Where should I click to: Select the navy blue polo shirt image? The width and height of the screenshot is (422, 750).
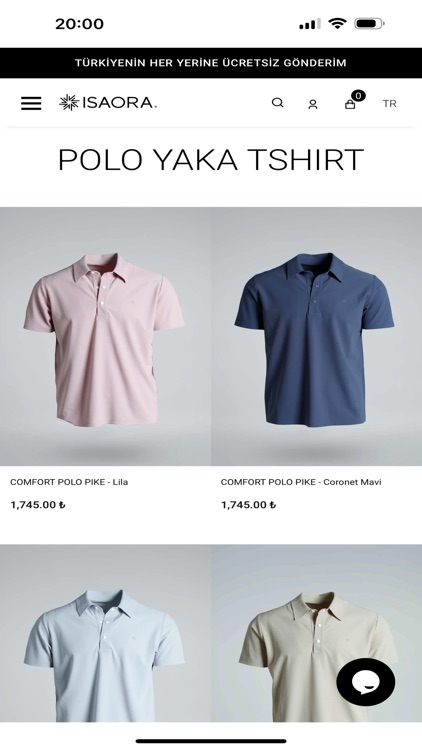click(316, 336)
